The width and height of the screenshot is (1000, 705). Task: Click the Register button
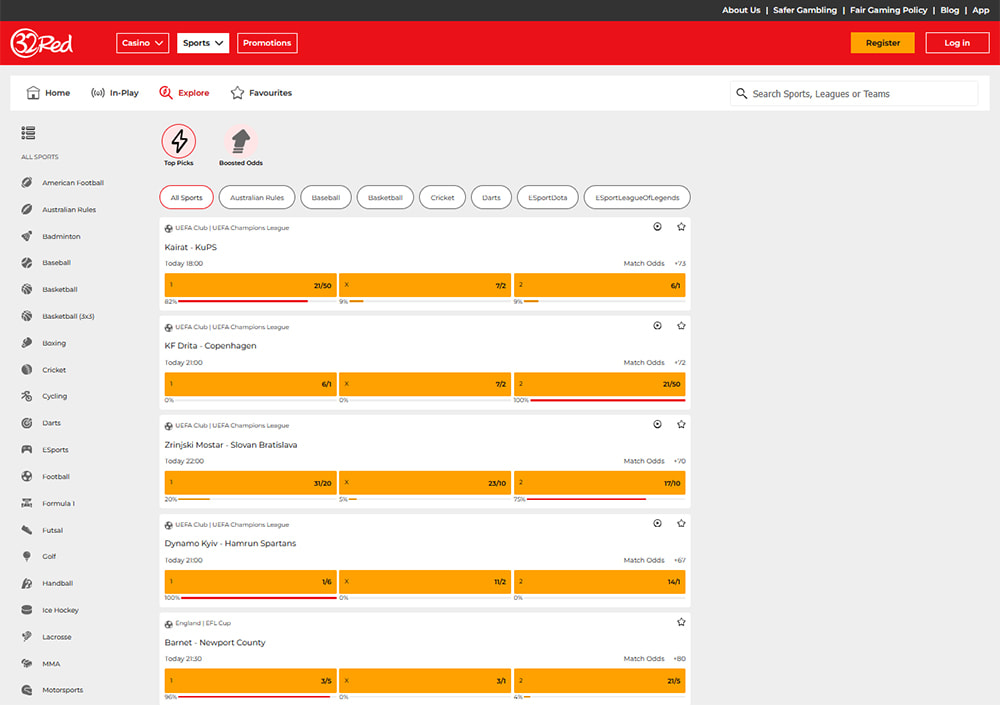(x=883, y=43)
